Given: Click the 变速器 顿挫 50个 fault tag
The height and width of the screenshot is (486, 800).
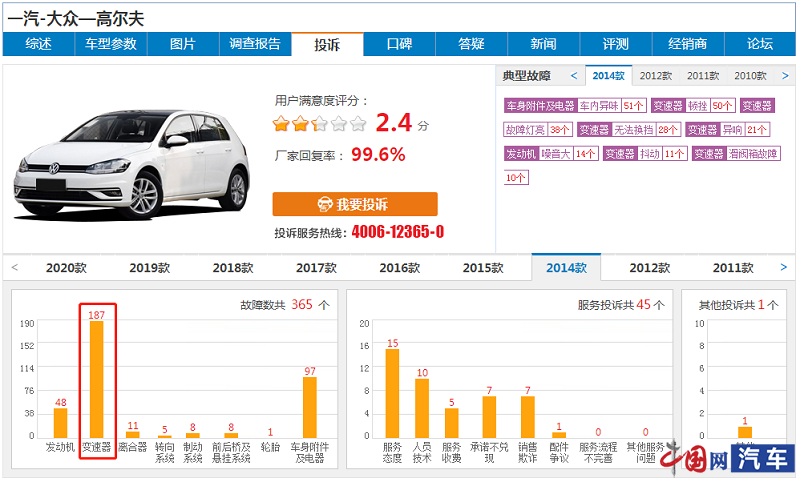Looking at the screenshot, I should 693,105.
